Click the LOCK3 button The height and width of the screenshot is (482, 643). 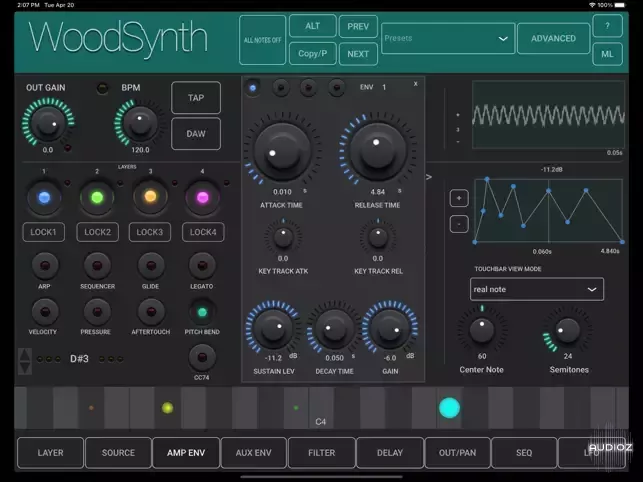tap(150, 232)
